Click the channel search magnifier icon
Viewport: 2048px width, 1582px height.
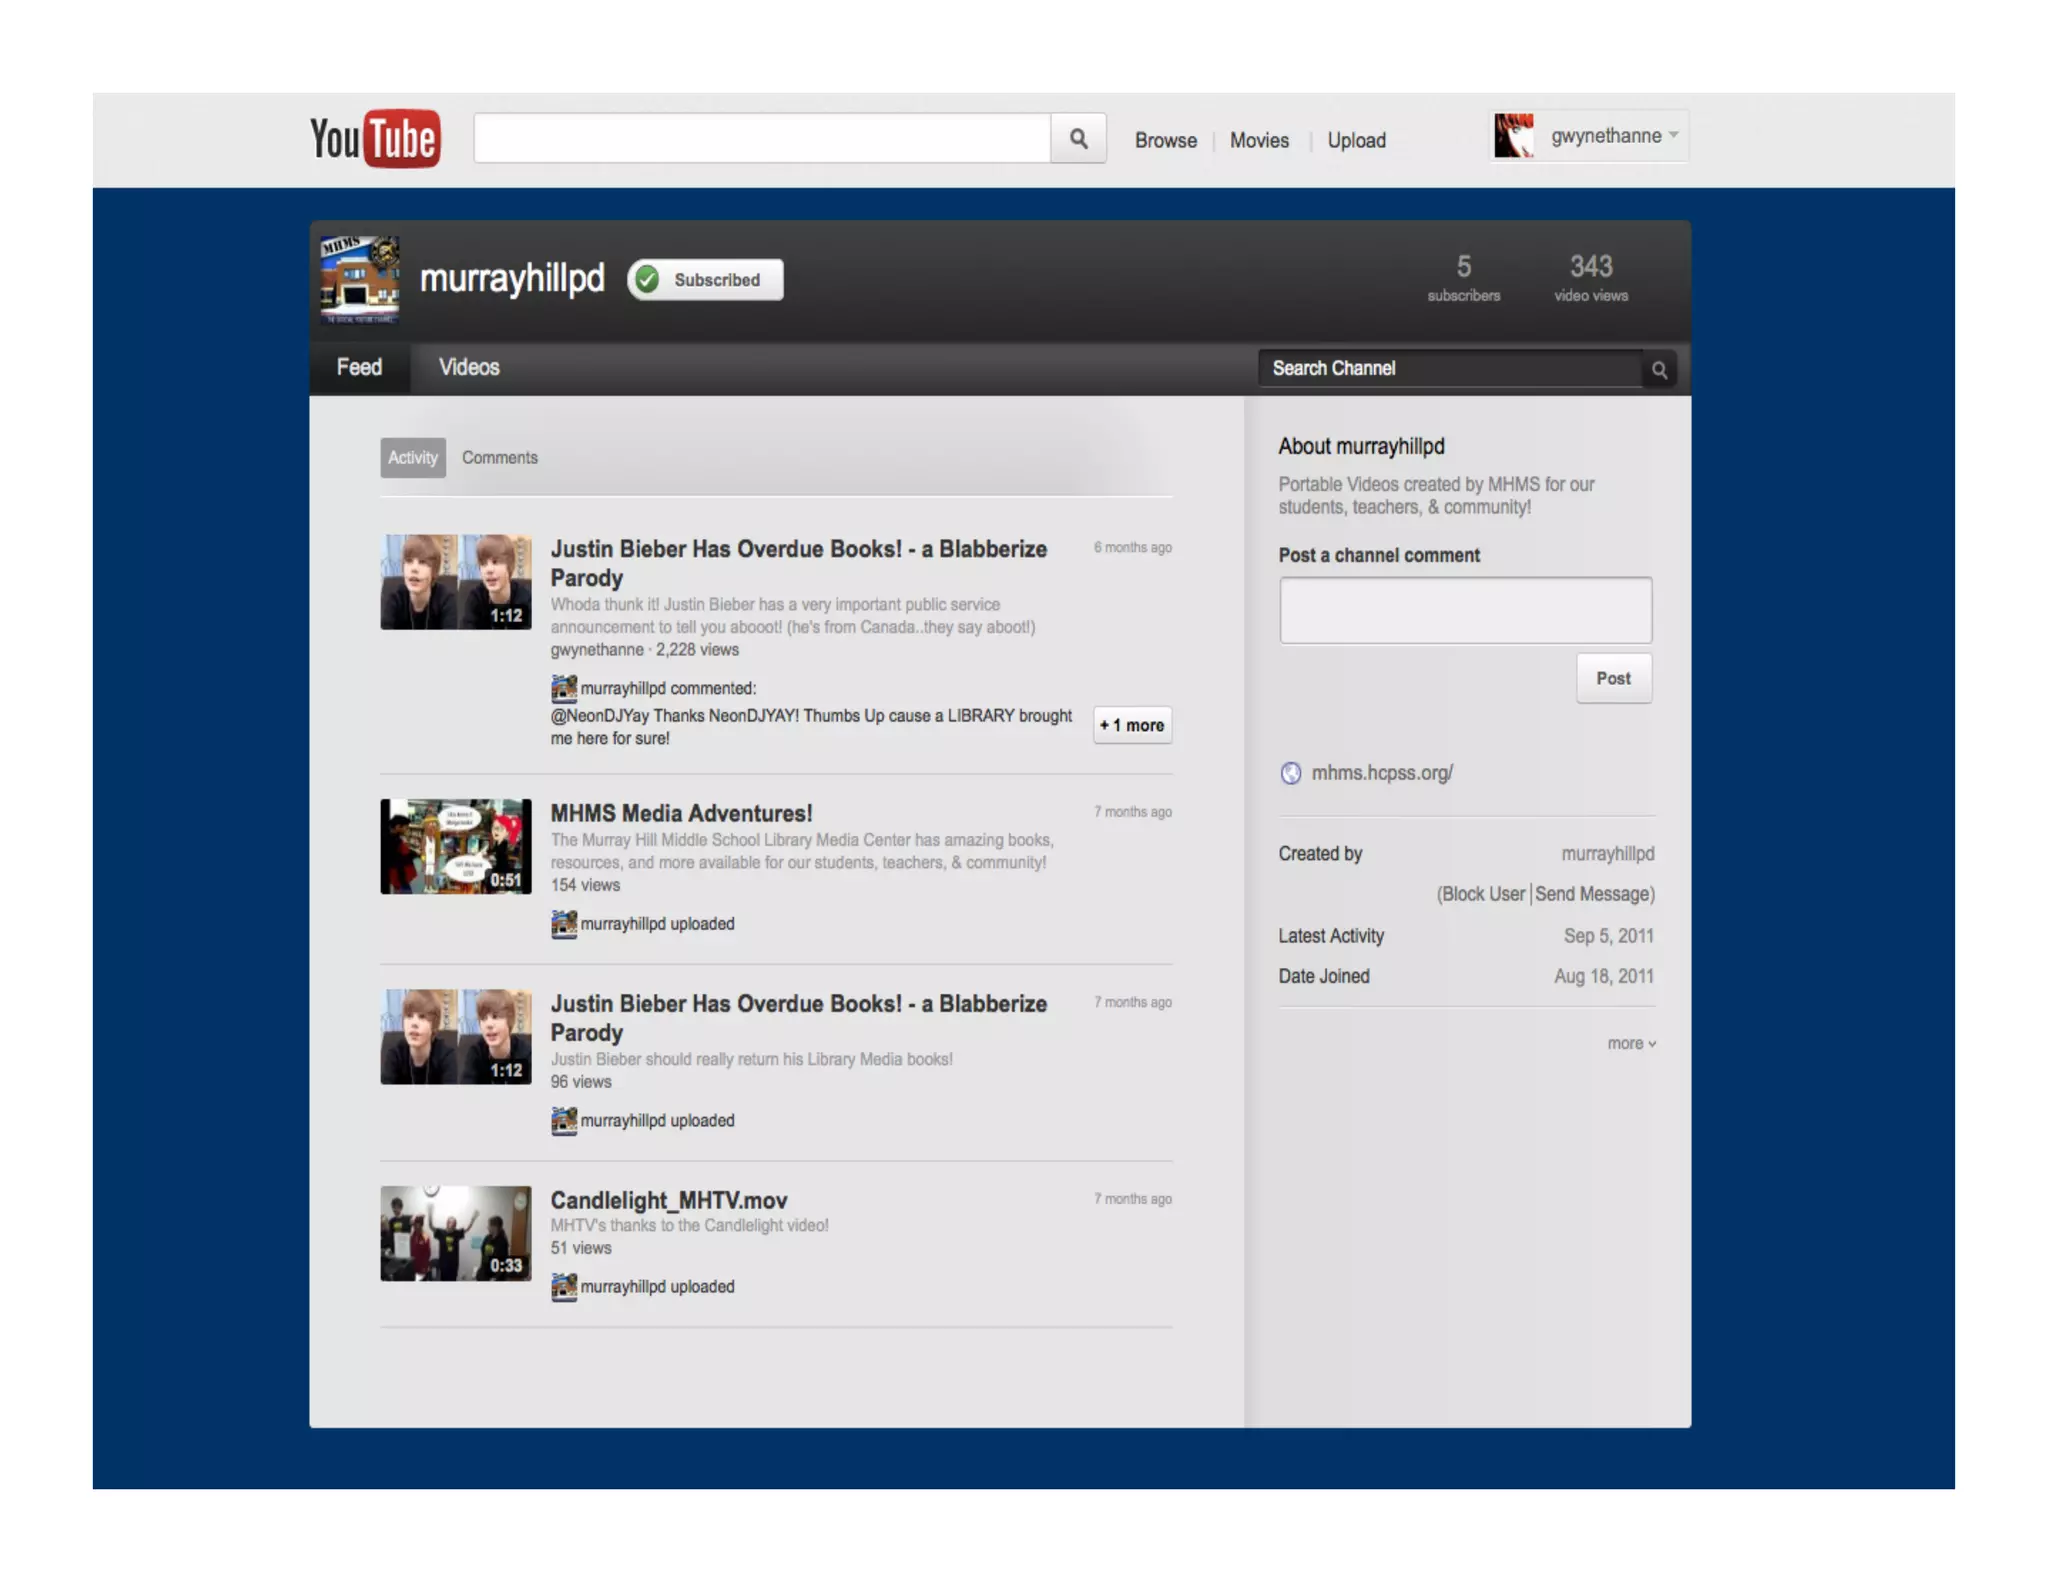pos(1659,370)
